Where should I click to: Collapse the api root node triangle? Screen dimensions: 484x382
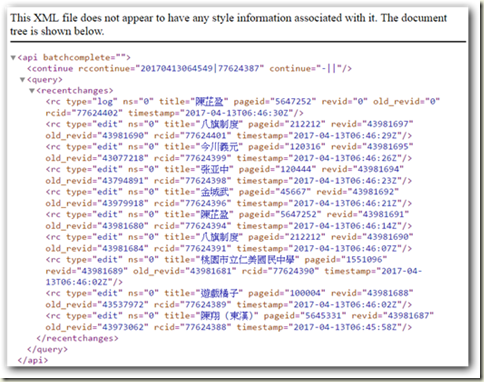[13, 58]
